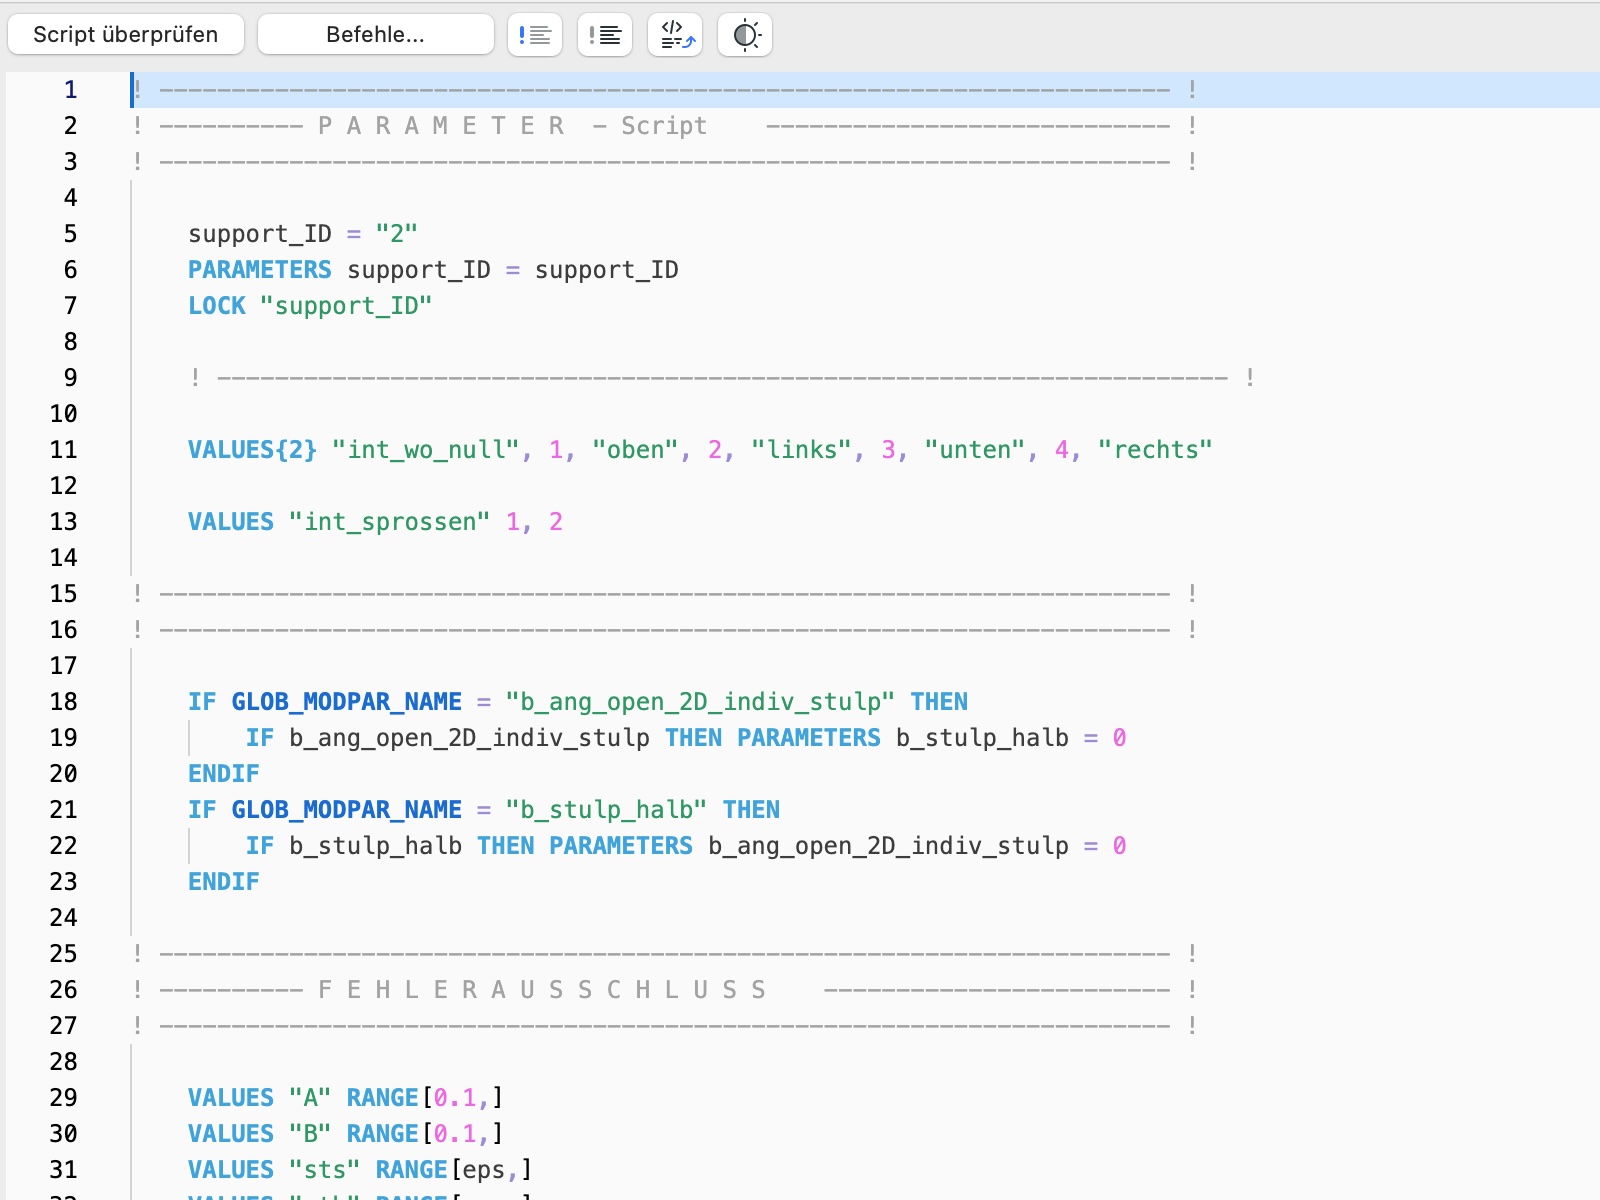Toggle the editor light/dark contrast icon
The image size is (1600, 1200).
745,35
